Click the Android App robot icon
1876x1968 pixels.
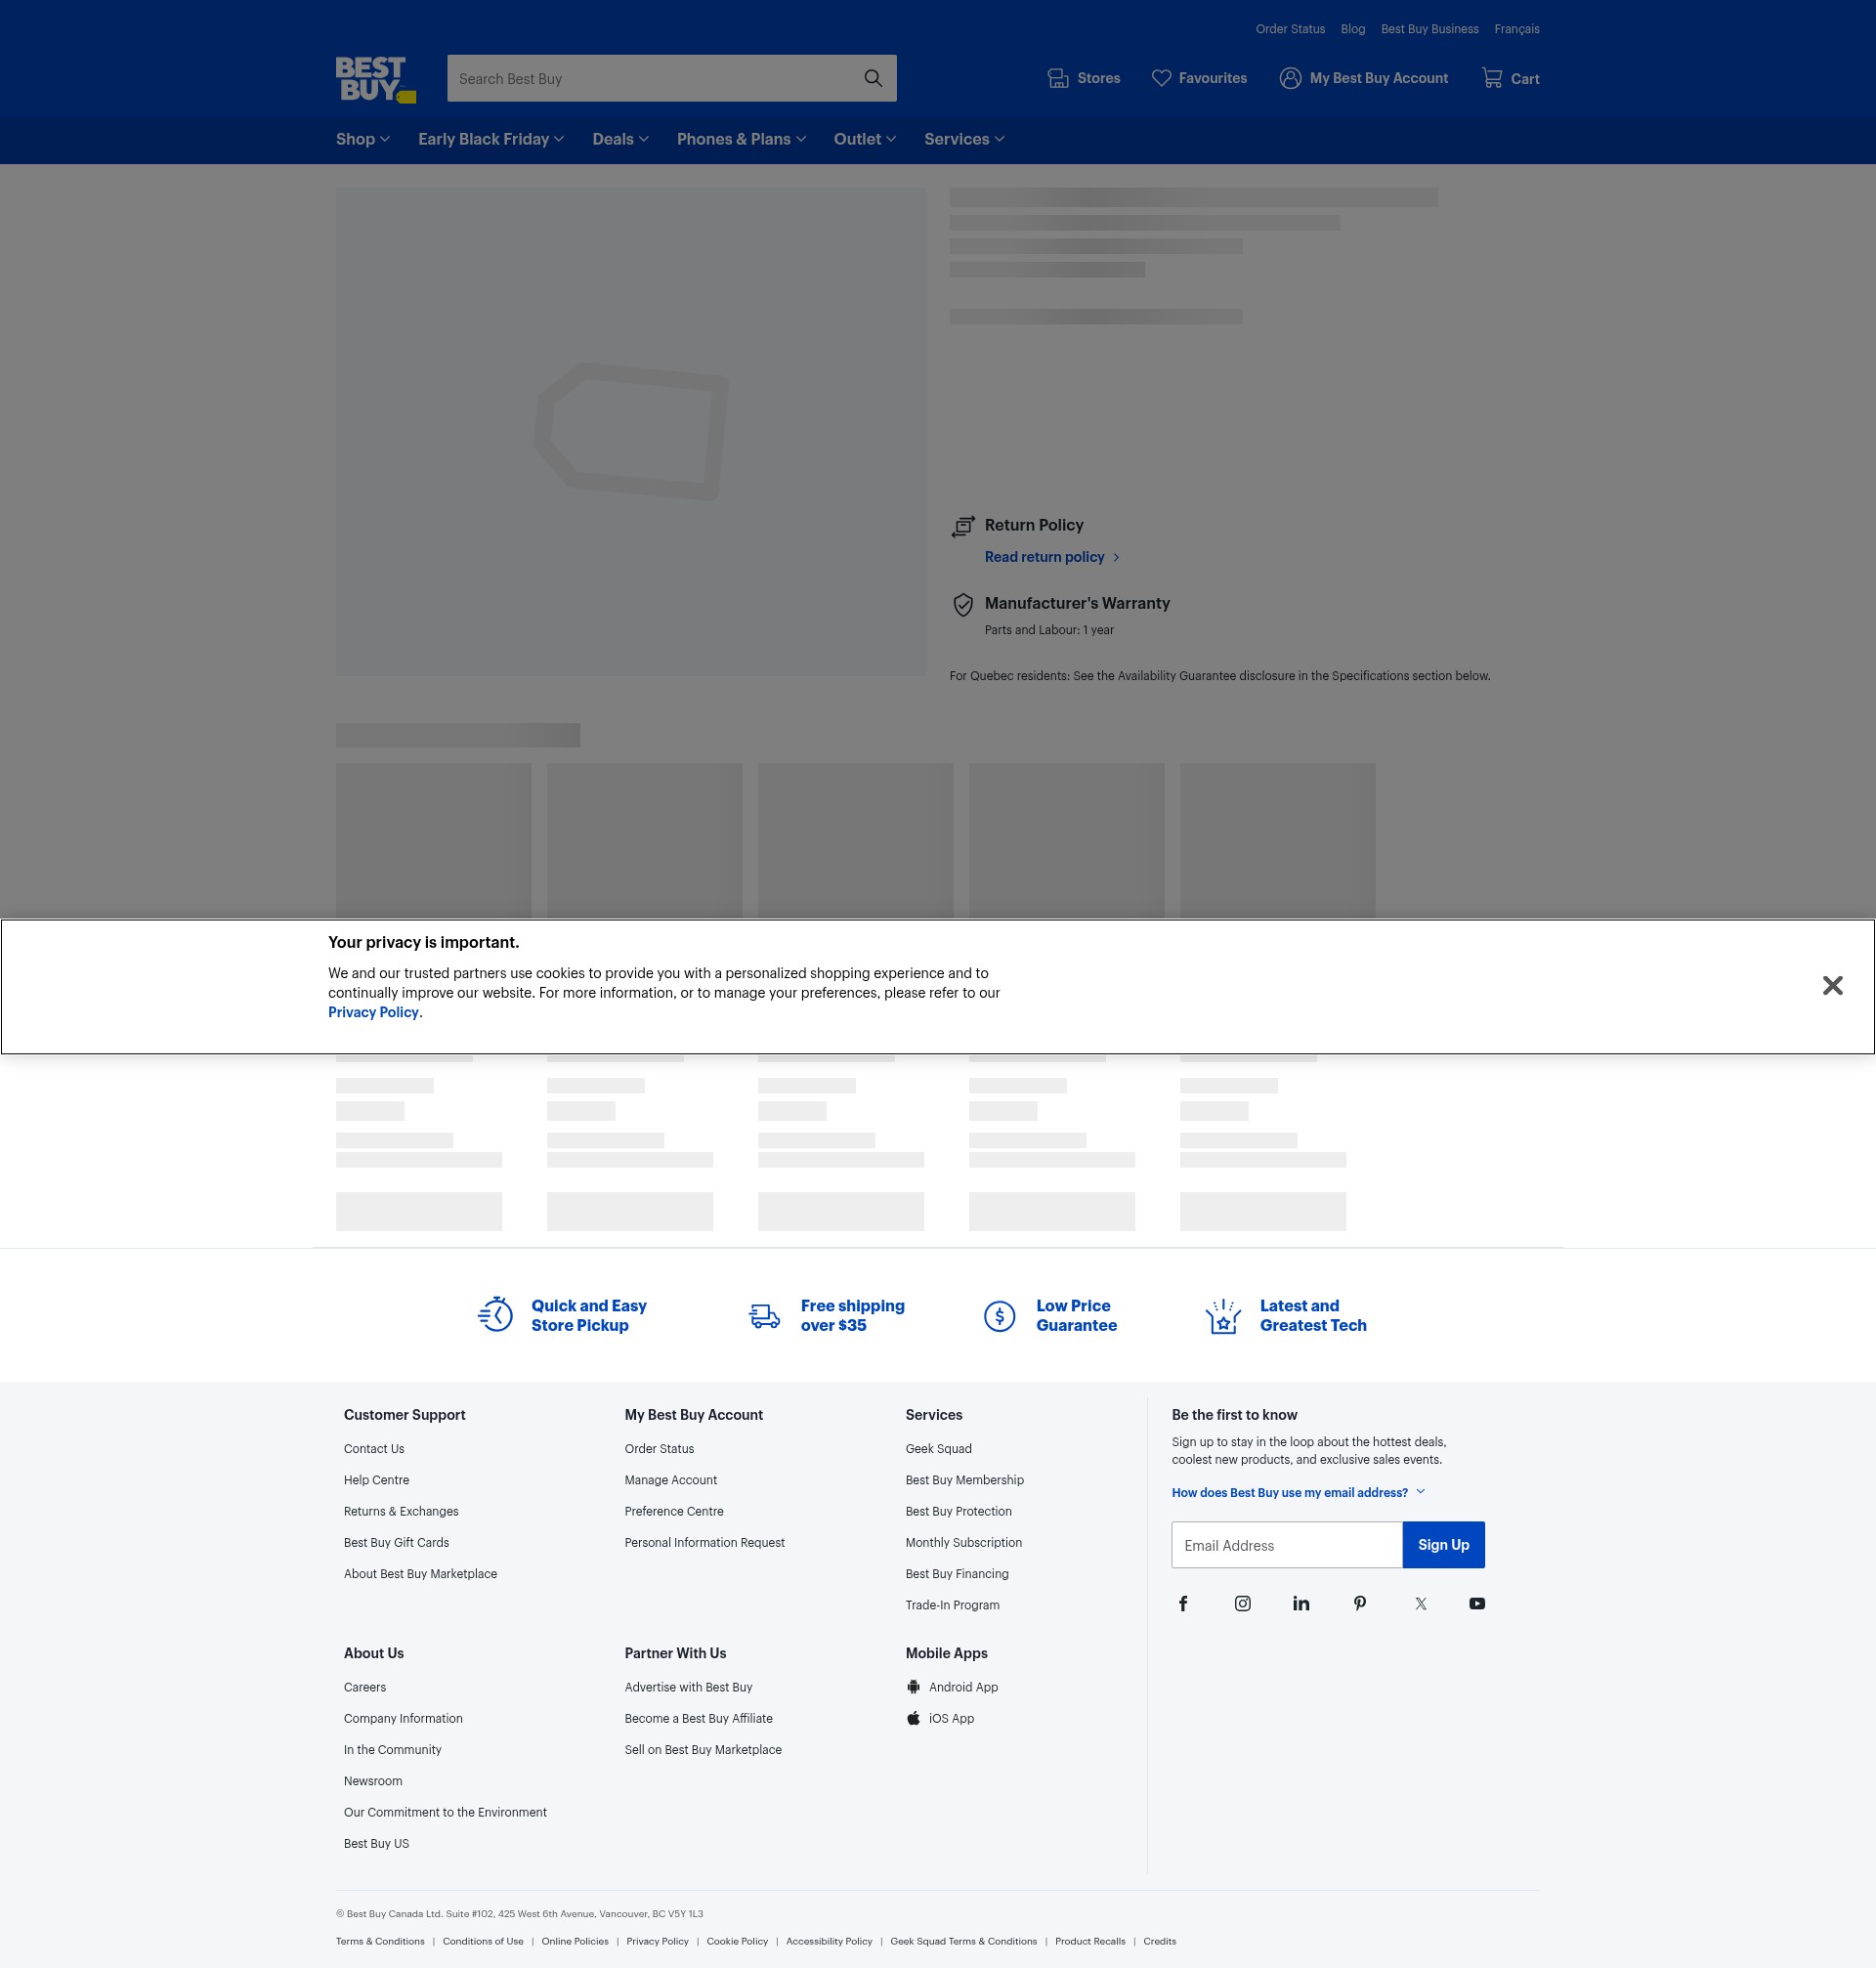913,1687
